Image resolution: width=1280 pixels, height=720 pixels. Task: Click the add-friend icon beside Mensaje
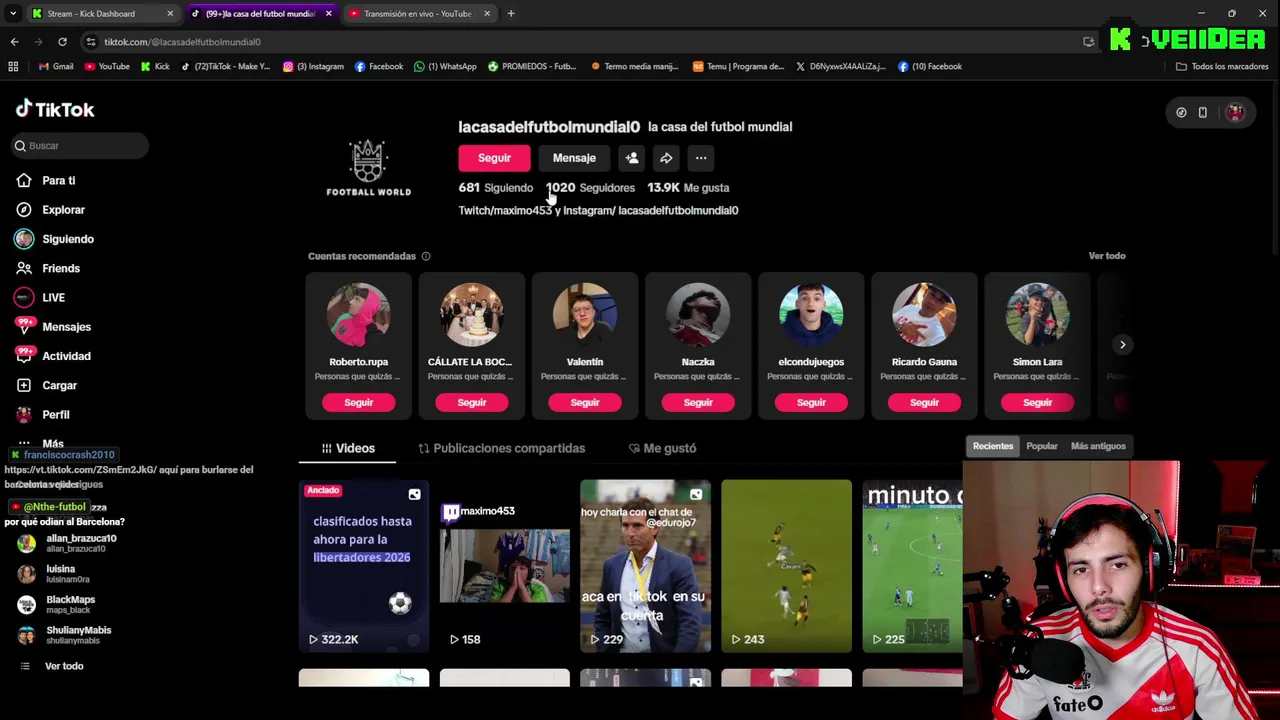click(632, 158)
